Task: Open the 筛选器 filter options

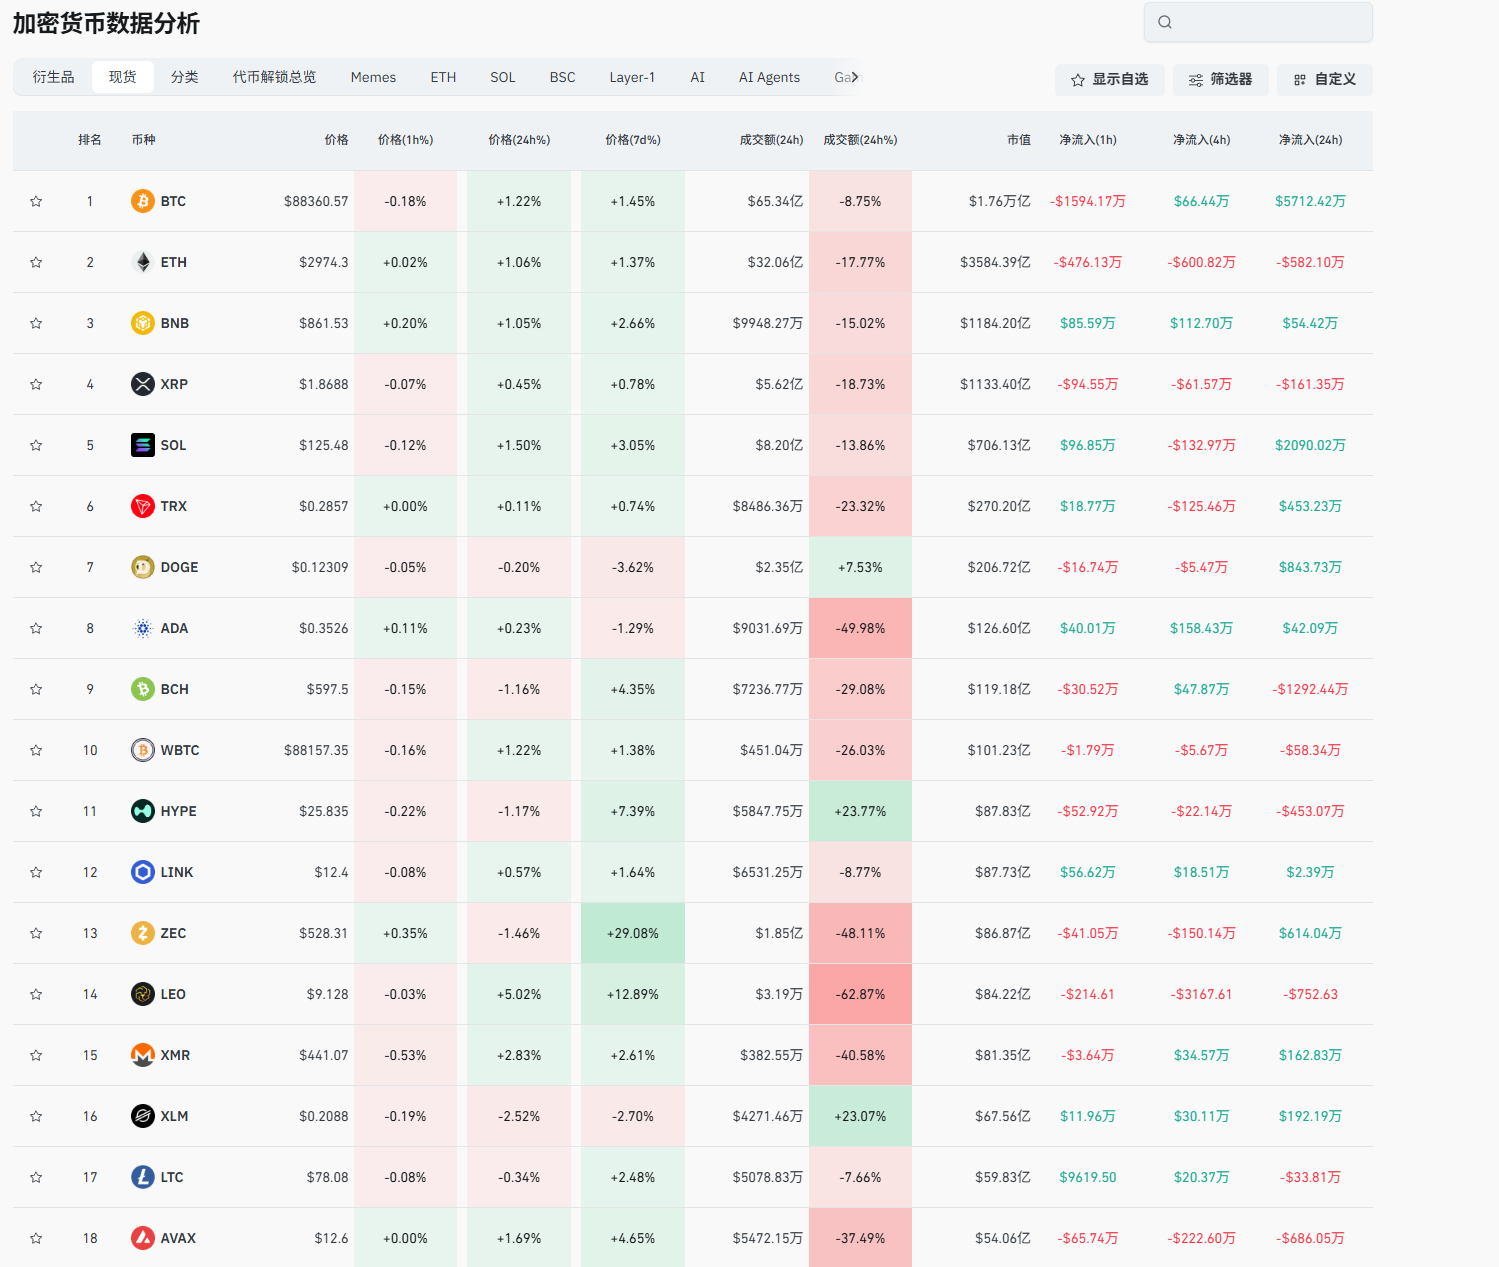Action: pyautogui.click(x=1221, y=80)
